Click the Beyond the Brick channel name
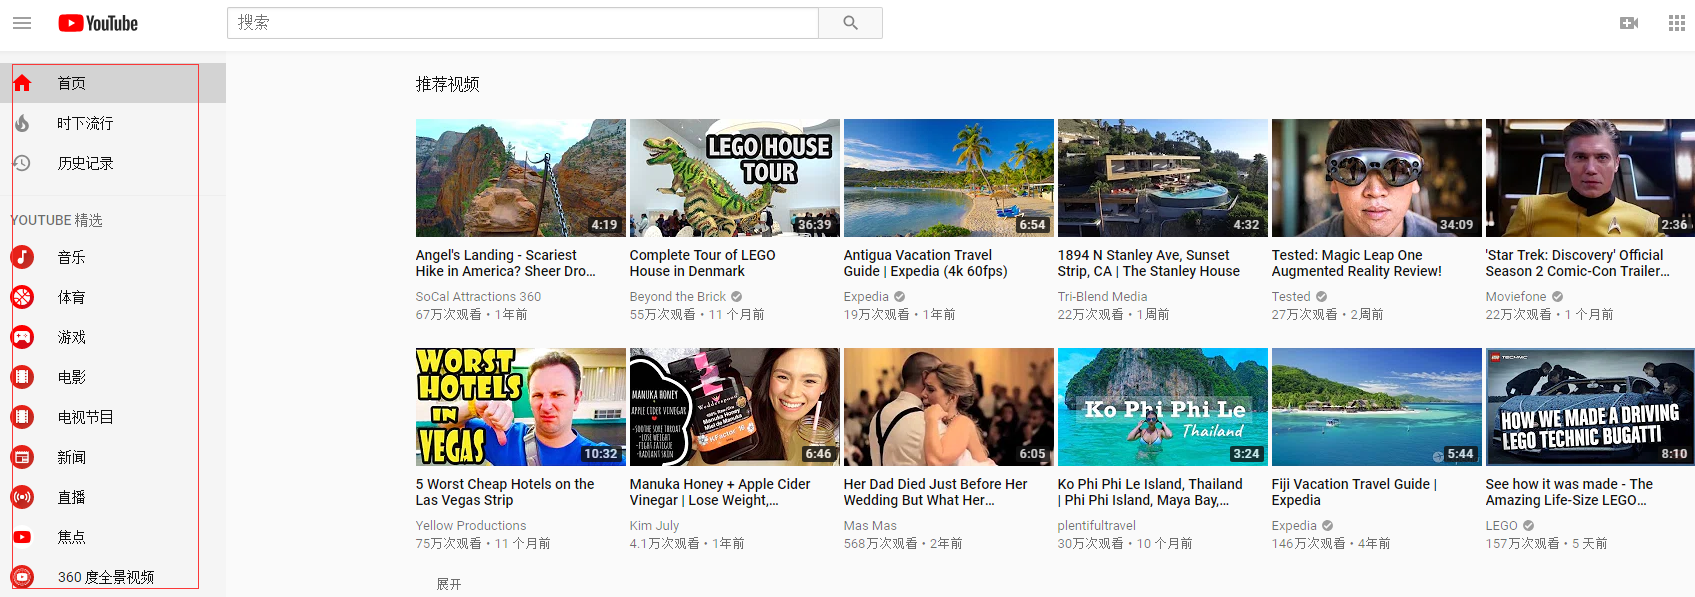 [678, 297]
